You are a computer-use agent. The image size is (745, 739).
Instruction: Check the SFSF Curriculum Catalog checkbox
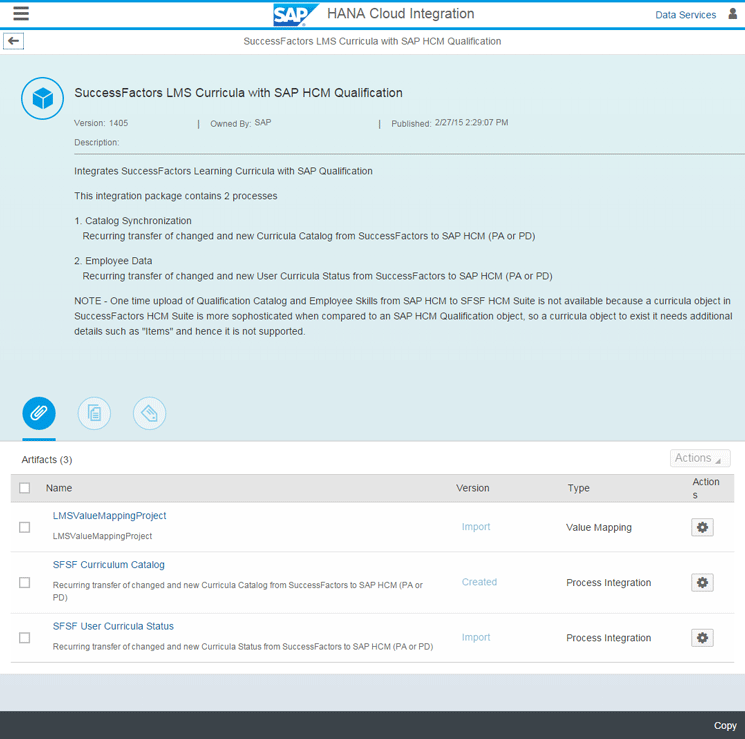pyautogui.click(x=25, y=582)
